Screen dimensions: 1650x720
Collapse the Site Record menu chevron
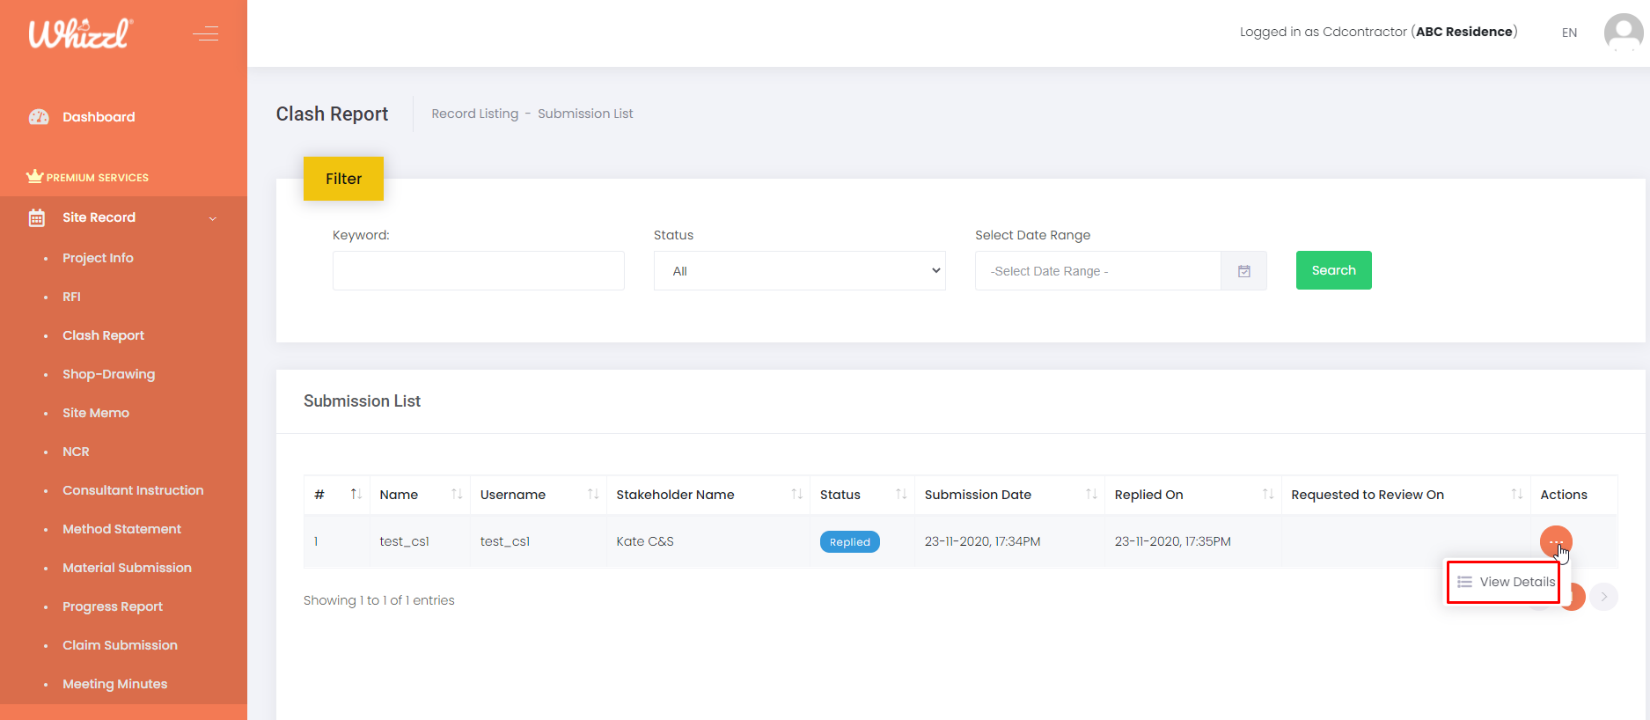click(212, 218)
